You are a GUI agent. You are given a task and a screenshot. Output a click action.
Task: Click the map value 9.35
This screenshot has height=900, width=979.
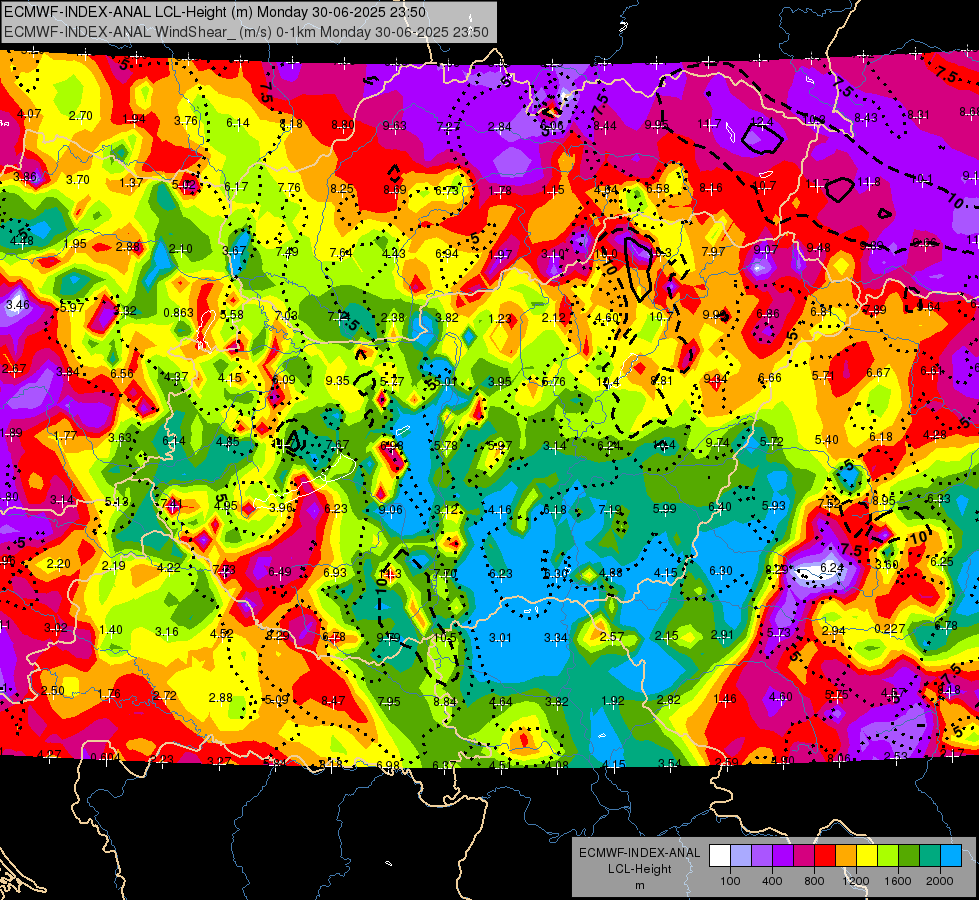click(x=338, y=380)
